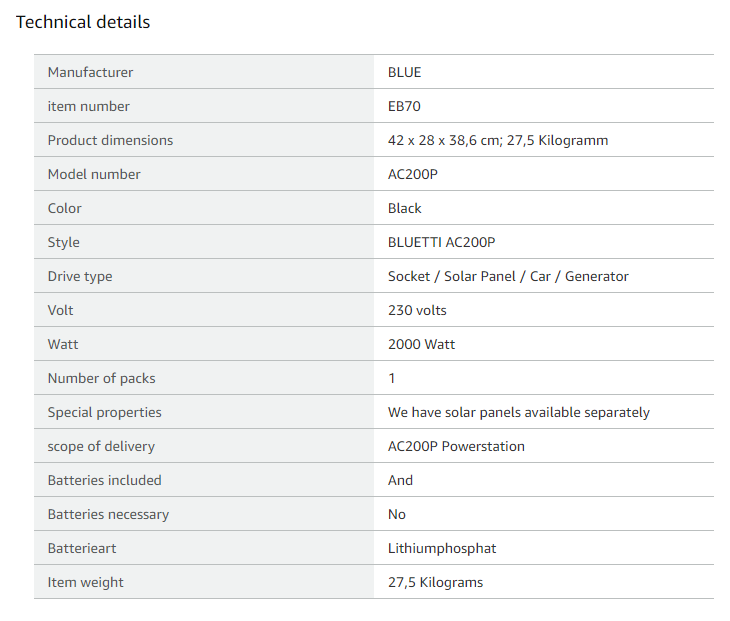Select the Drive type label

80,276
